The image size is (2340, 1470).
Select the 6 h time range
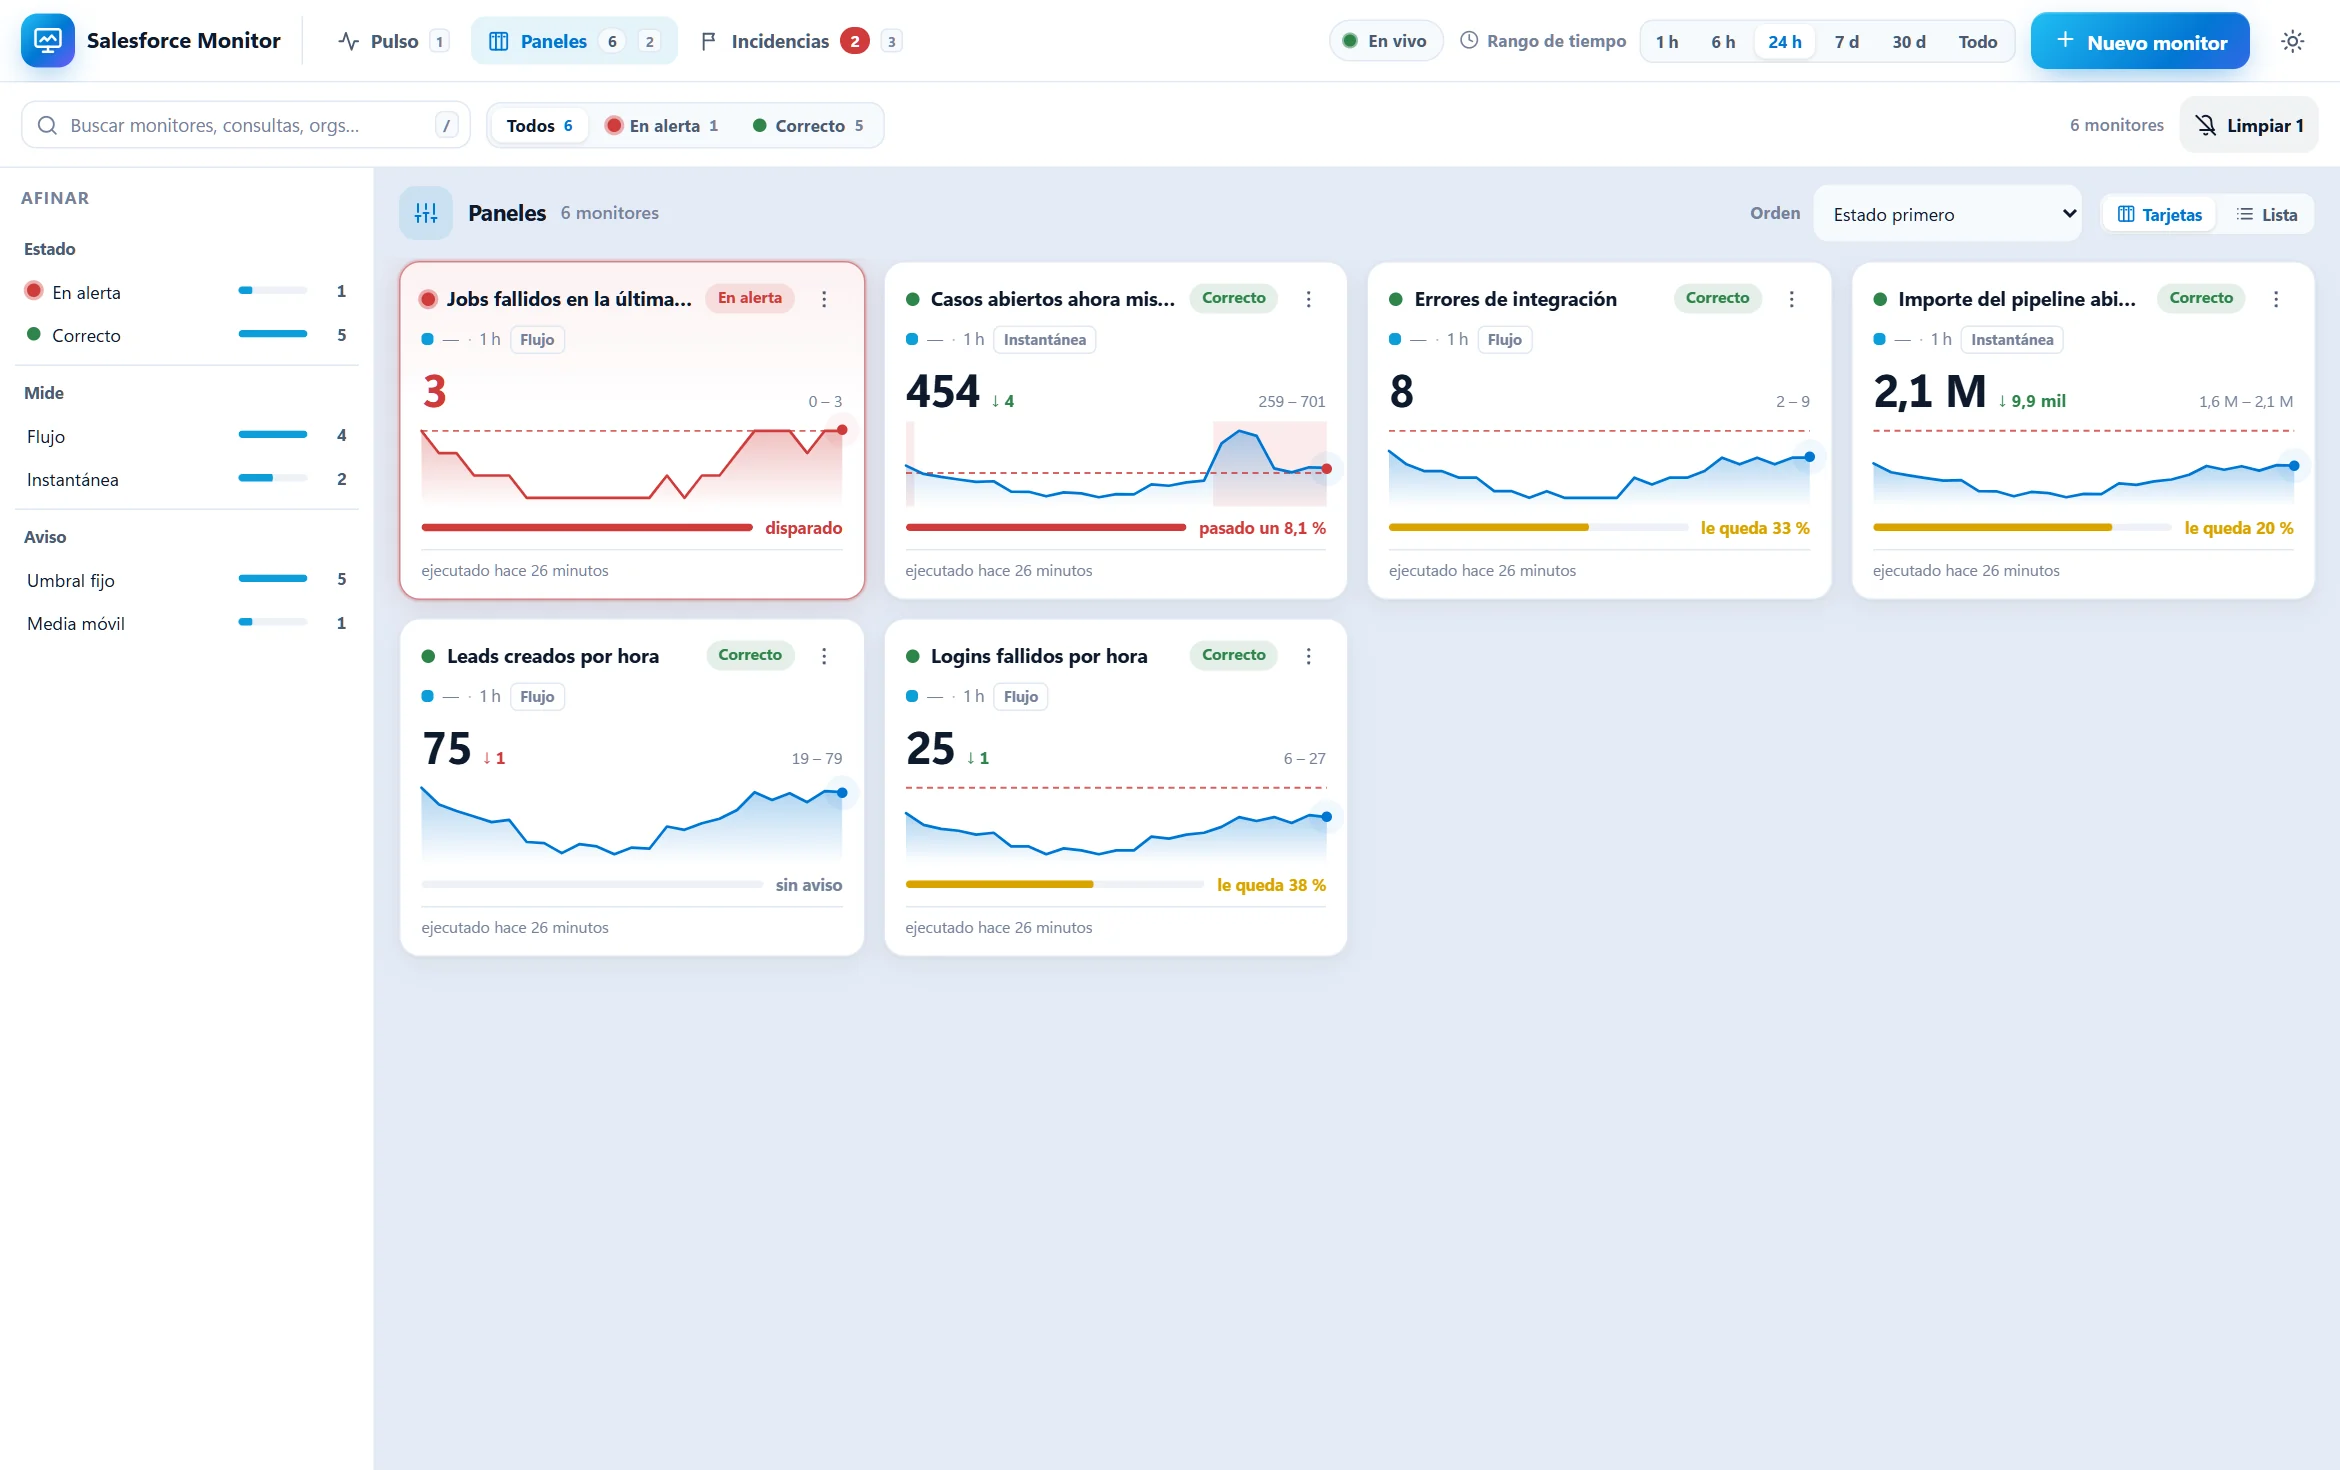coord(1723,42)
